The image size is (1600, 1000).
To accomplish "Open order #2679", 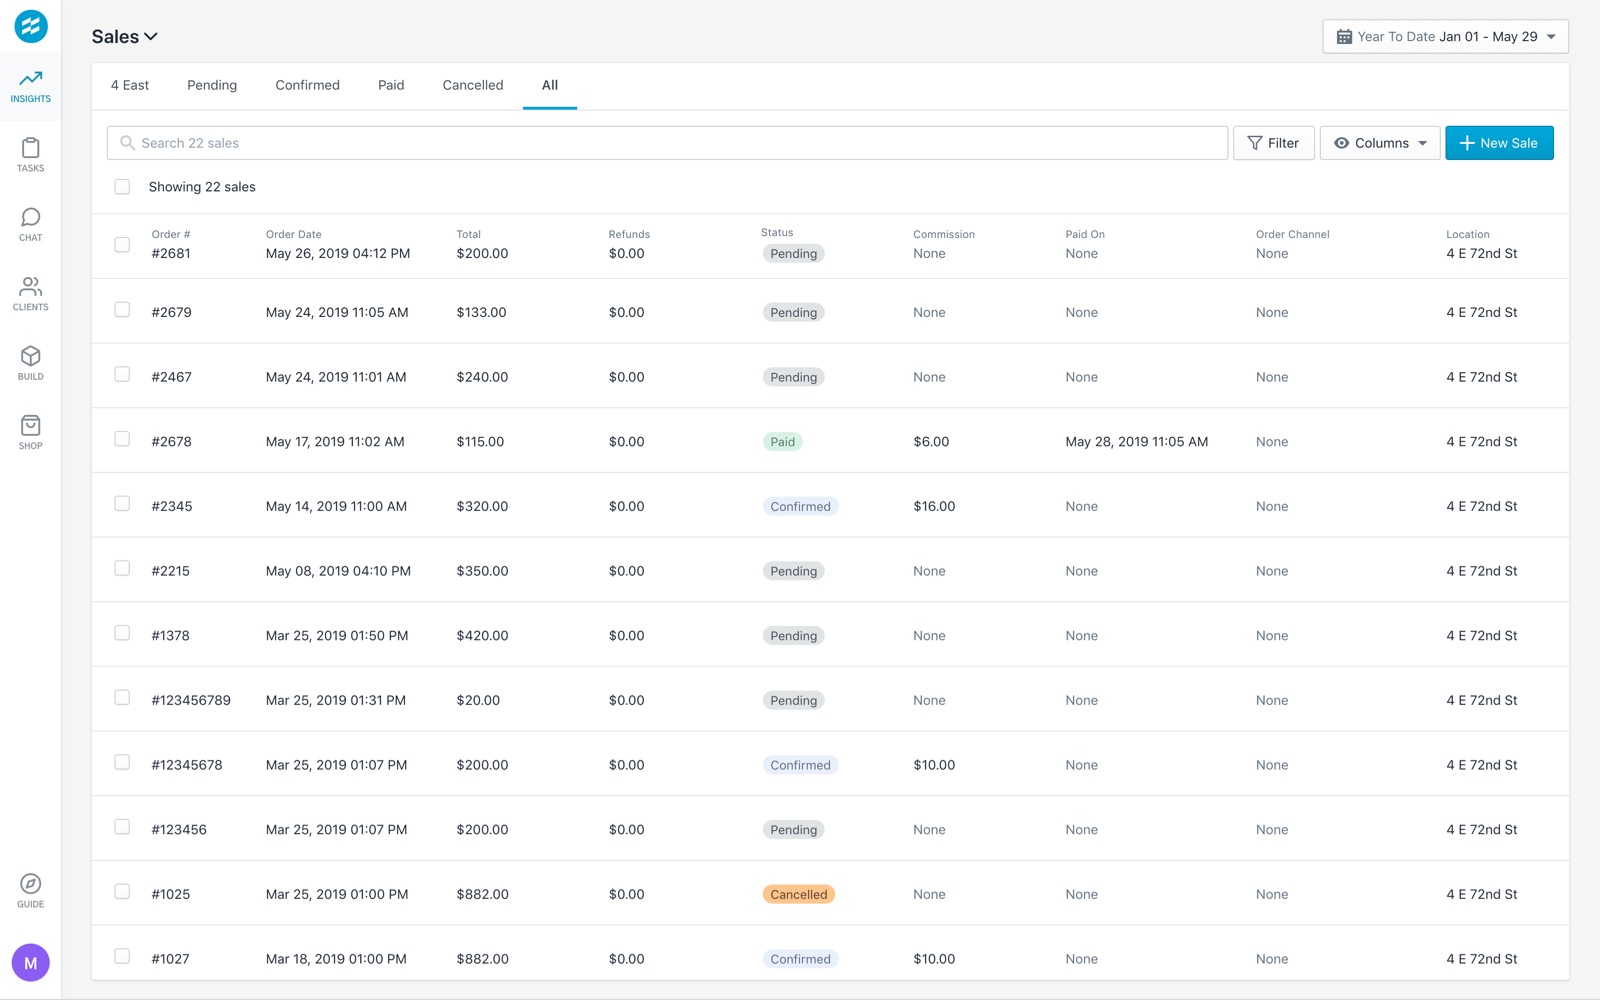I will [x=172, y=313].
